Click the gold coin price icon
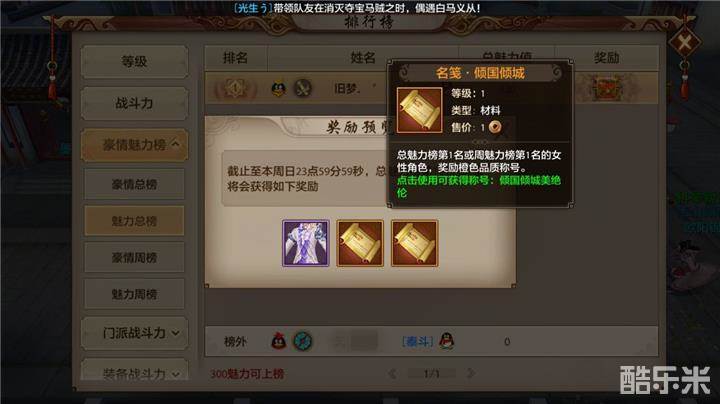This screenshot has width=720, height=404. point(495,127)
